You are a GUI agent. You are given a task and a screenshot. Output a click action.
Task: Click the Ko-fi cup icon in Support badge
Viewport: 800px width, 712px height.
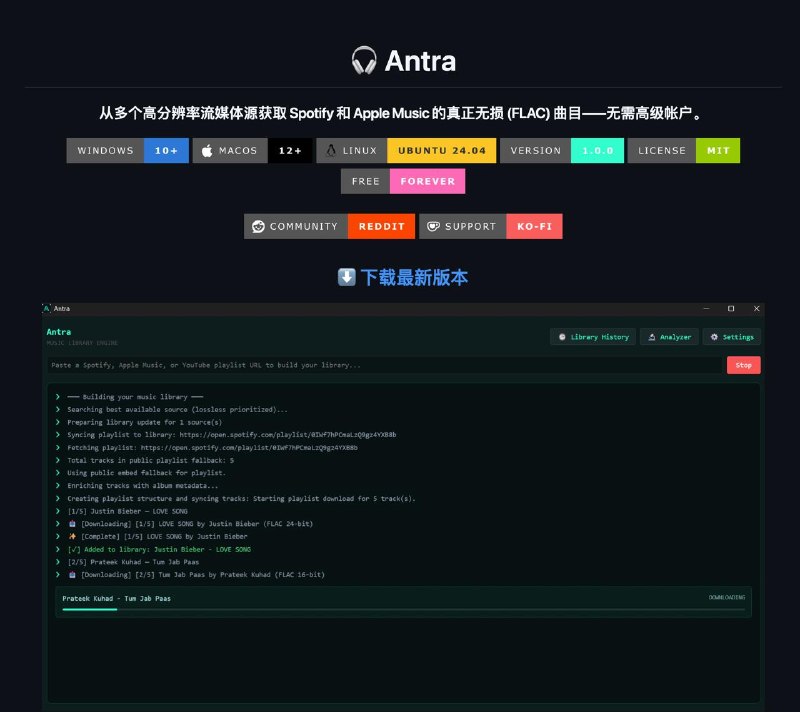coord(433,226)
